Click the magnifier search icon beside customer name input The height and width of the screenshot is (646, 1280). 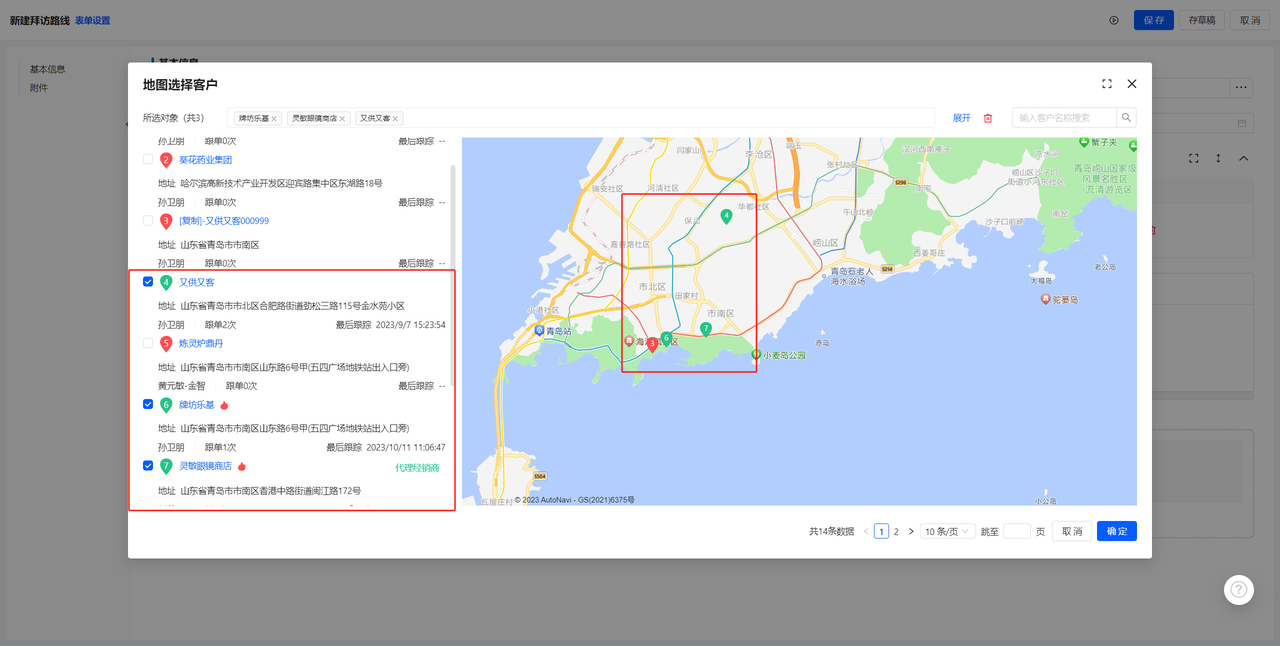[x=1126, y=118]
